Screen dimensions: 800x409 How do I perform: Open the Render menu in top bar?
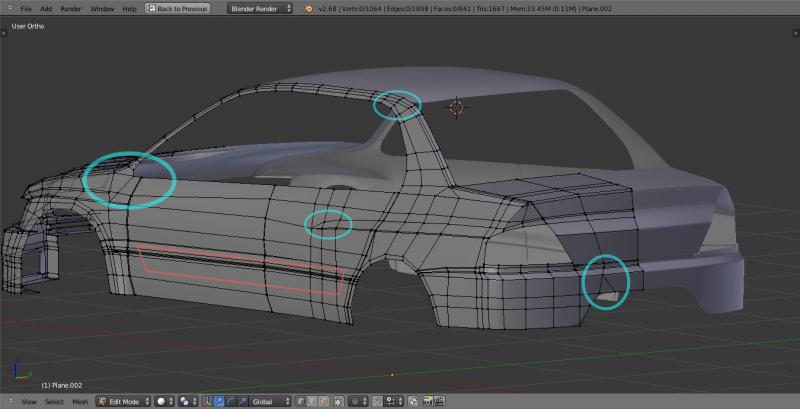70,8
